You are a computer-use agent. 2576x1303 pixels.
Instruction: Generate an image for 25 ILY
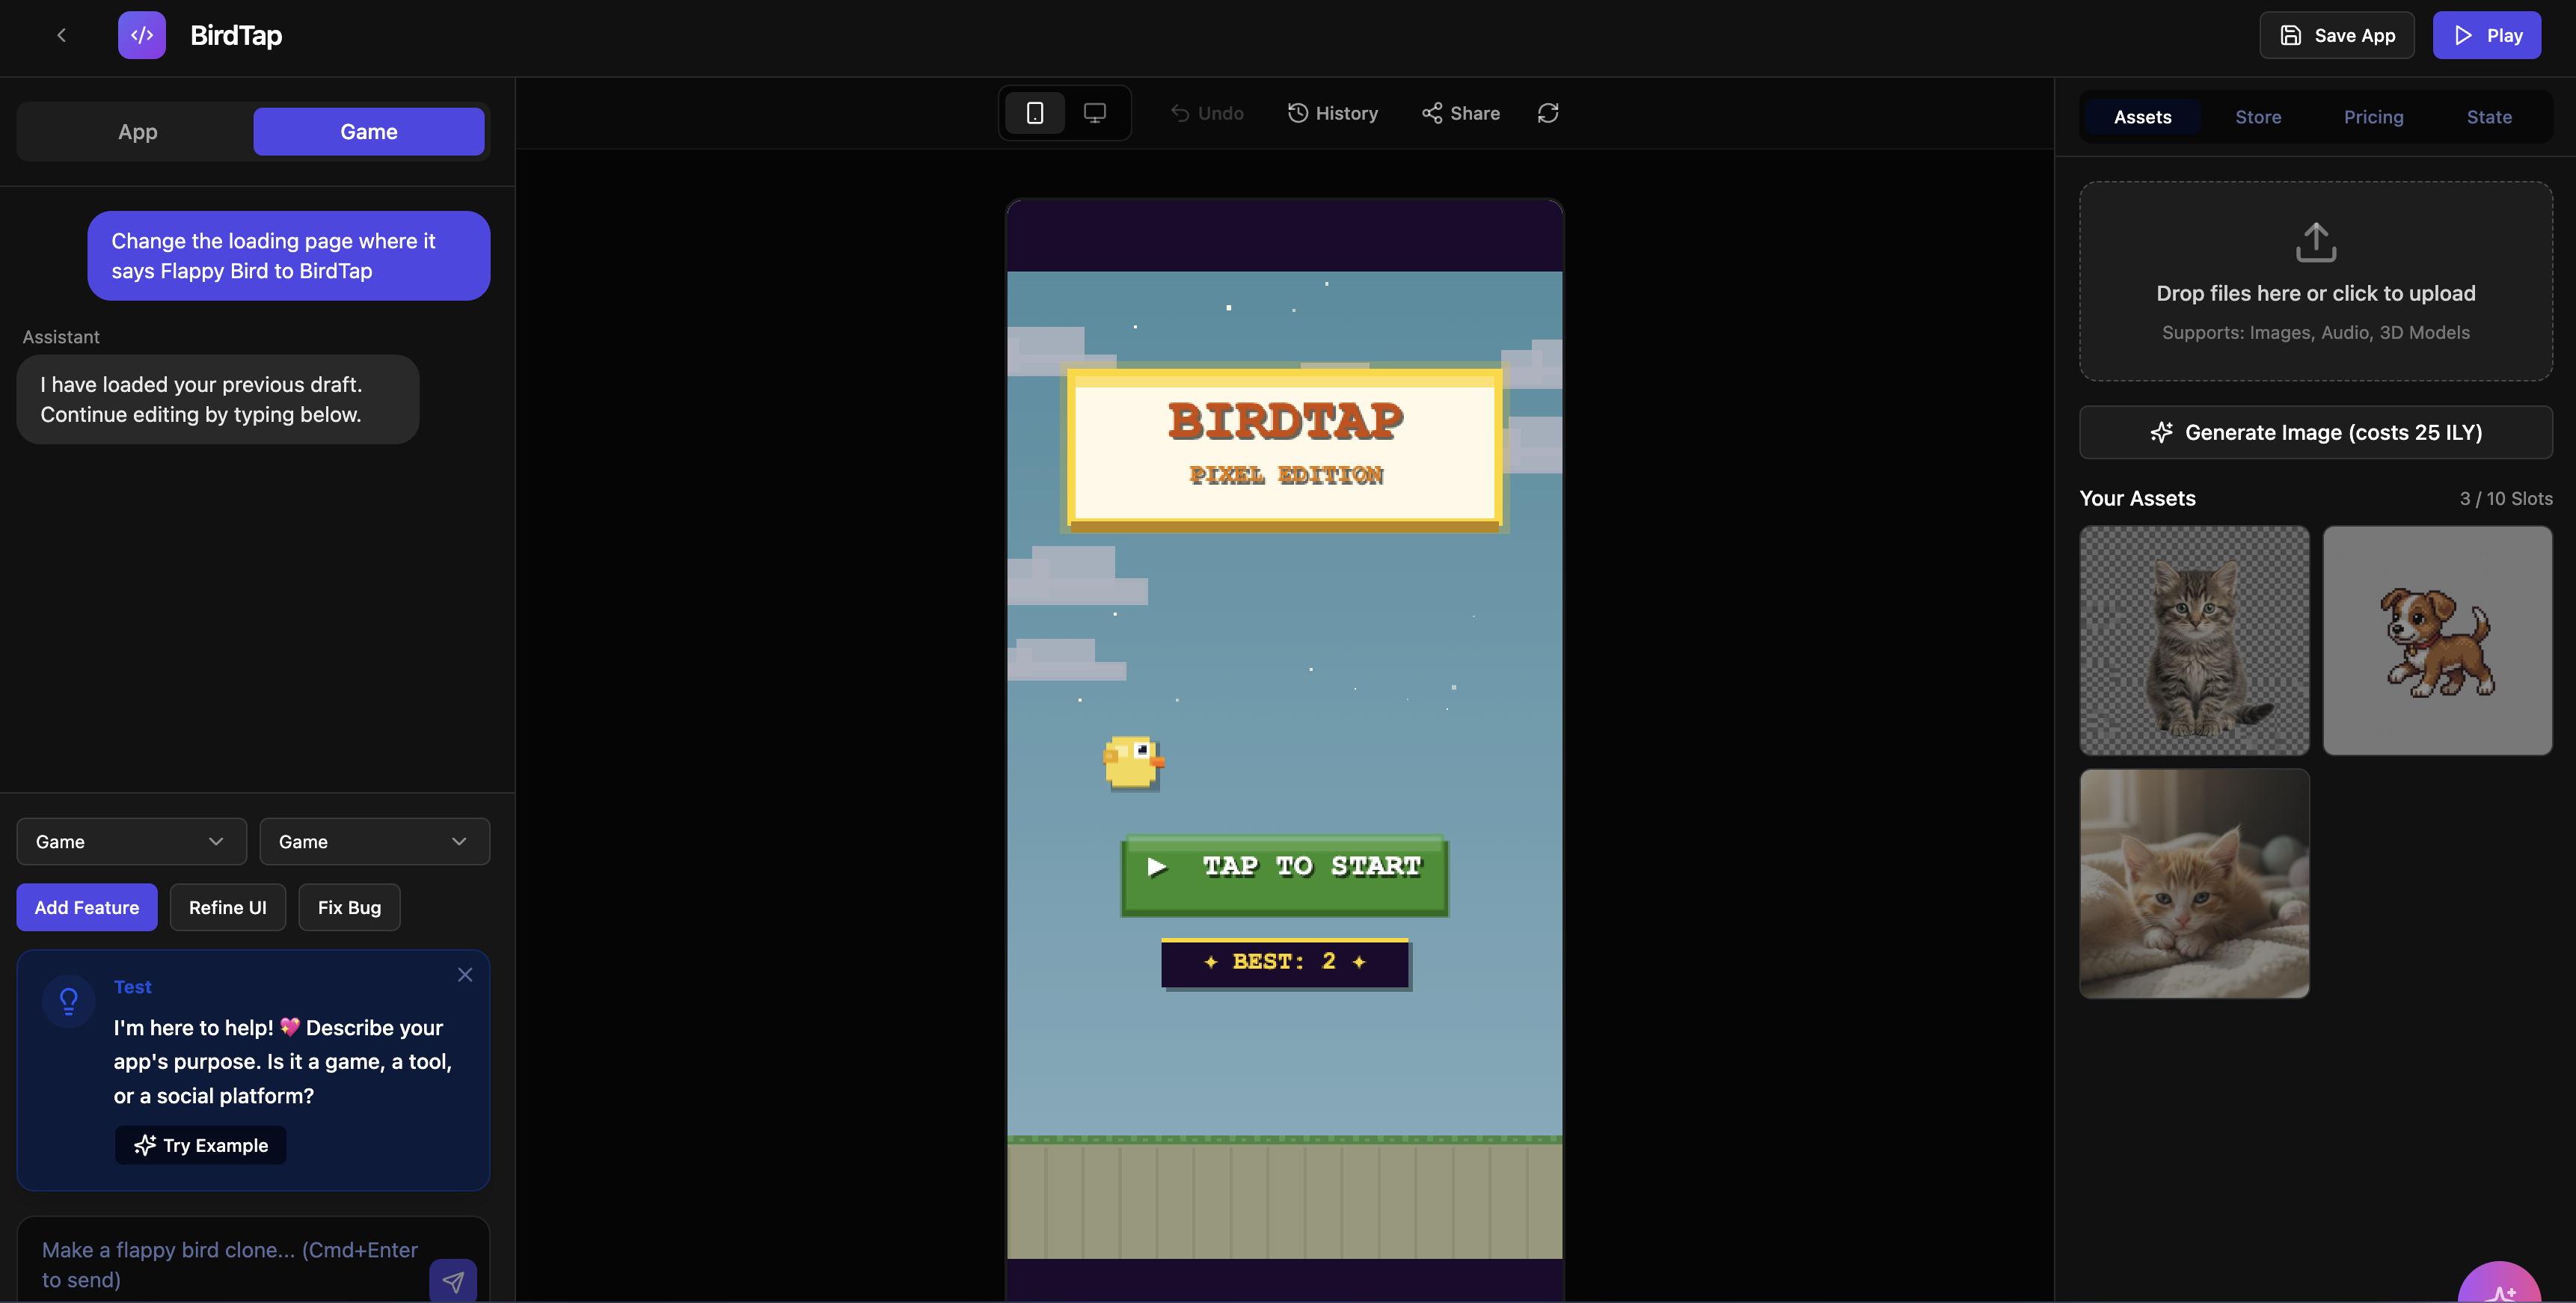click(2316, 432)
